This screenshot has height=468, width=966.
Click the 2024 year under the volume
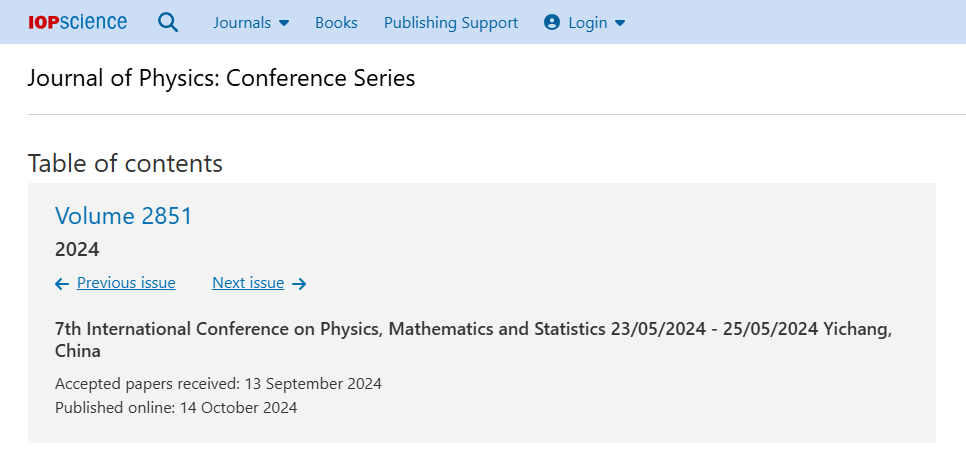click(77, 249)
